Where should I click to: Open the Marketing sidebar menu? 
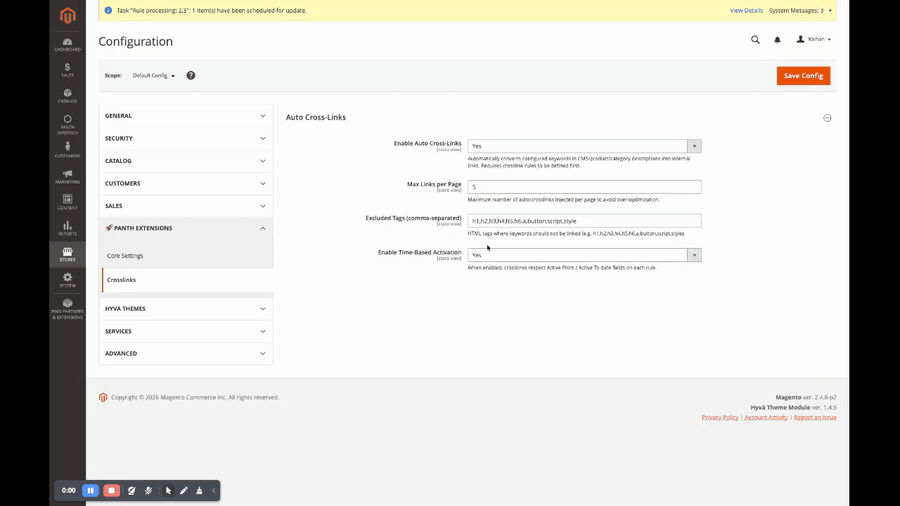[x=67, y=176]
